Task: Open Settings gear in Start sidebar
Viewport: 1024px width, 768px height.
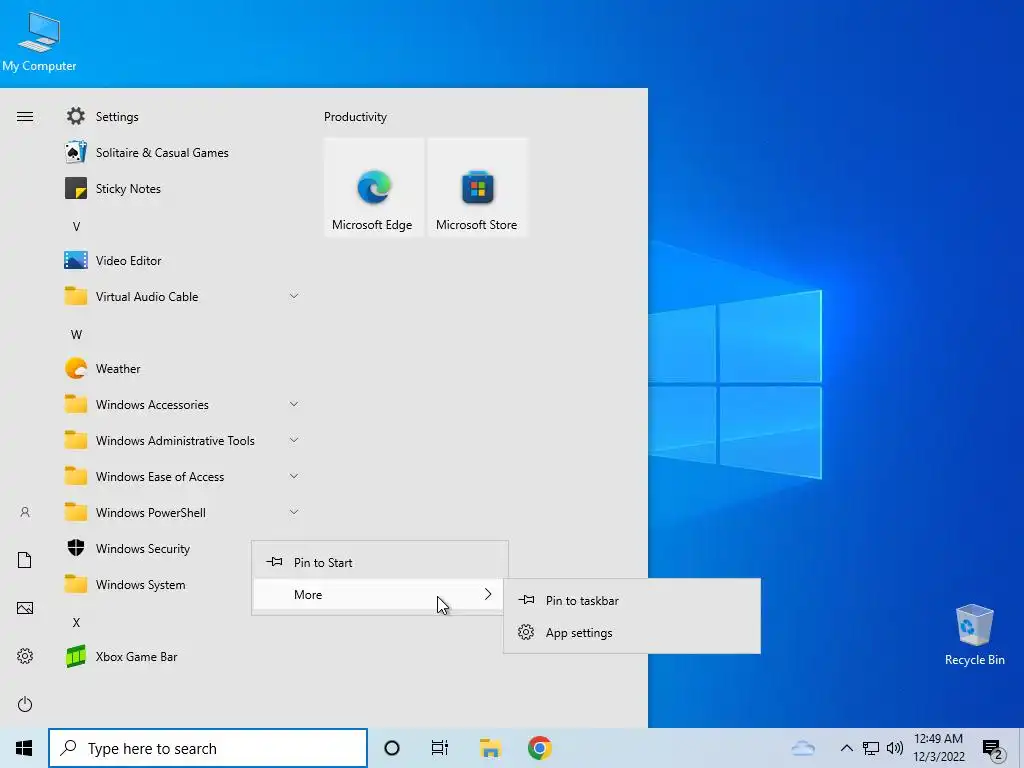Action: coord(25,656)
